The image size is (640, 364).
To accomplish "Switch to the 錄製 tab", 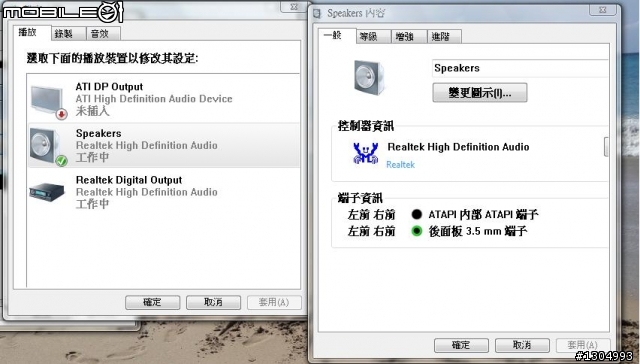I will coord(69,34).
